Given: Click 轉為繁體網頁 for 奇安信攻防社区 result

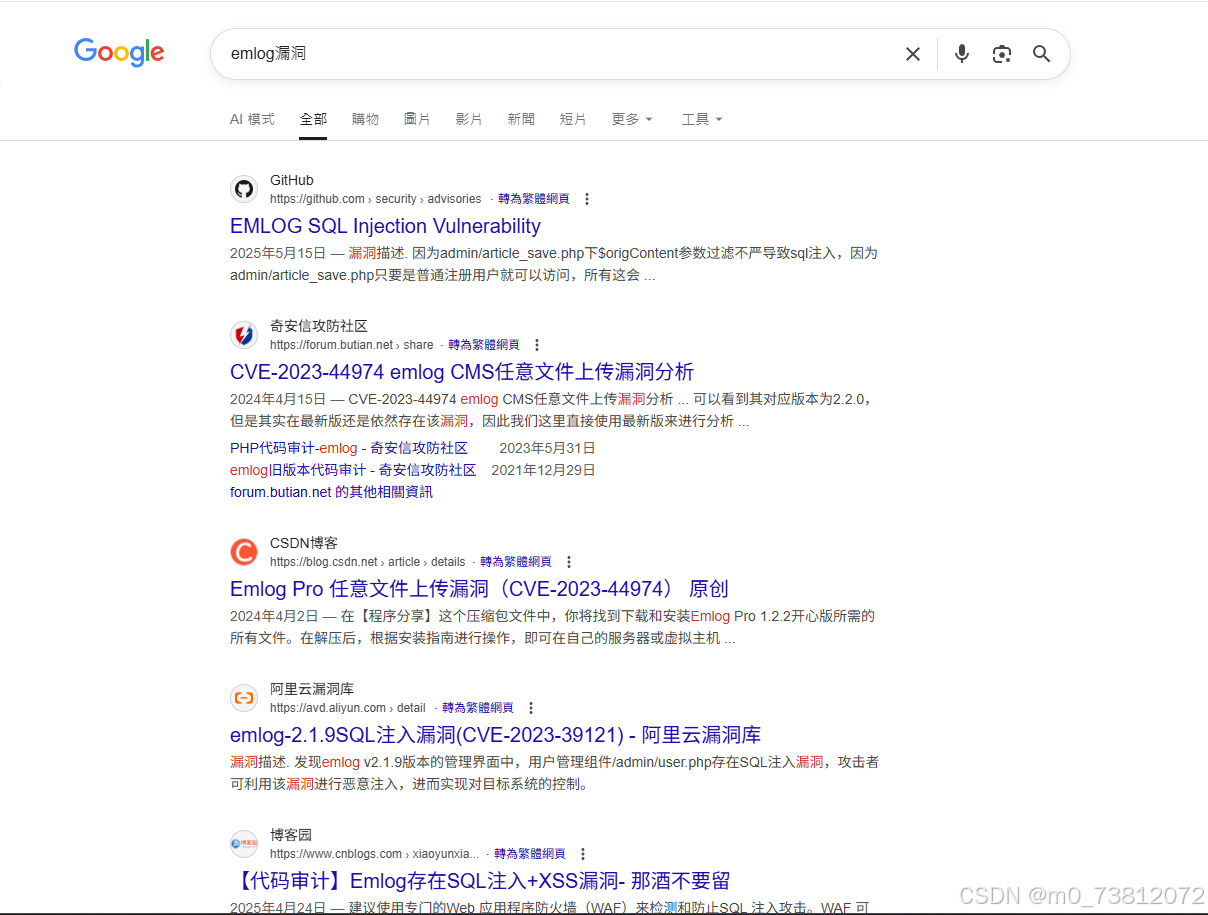Looking at the screenshot, I should (484, 345).
